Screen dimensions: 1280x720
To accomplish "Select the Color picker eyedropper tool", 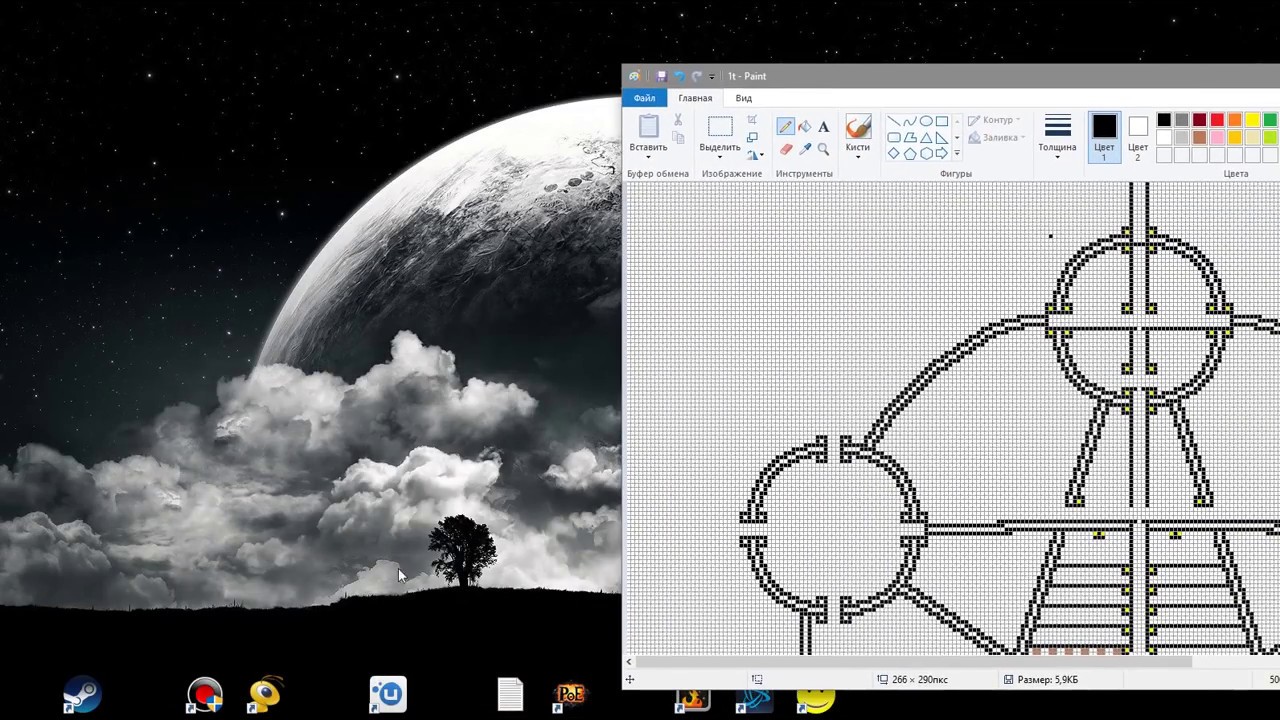I will click(x=804, y=149).
